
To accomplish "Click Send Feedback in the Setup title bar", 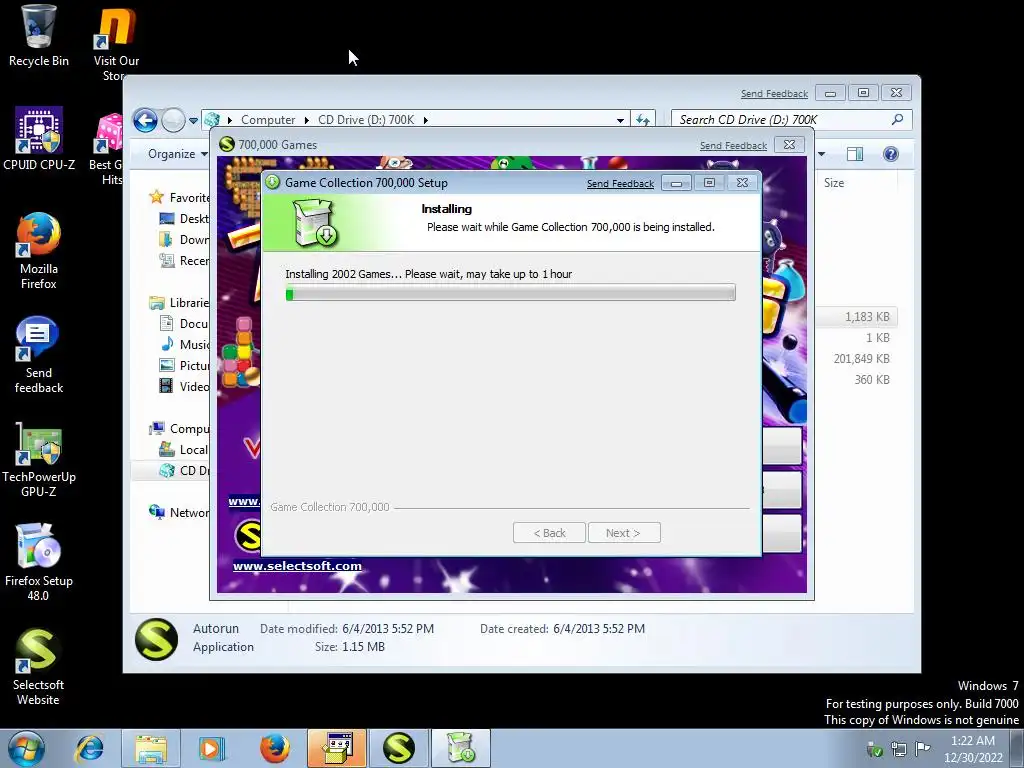I will (620, 184).
